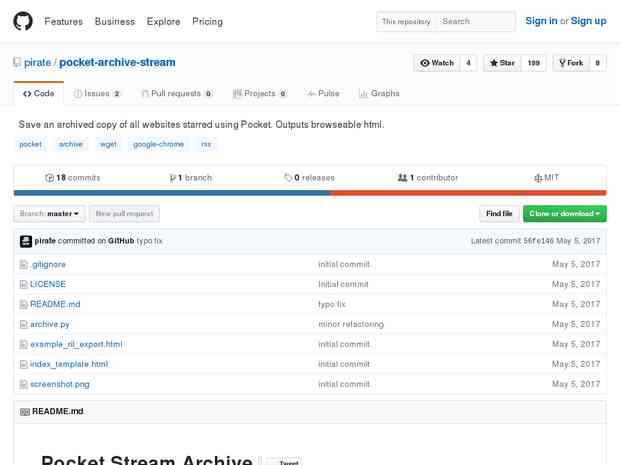Open the Pull requests tab
This screenshot has height=465, width=620.
tap(177, 94)
